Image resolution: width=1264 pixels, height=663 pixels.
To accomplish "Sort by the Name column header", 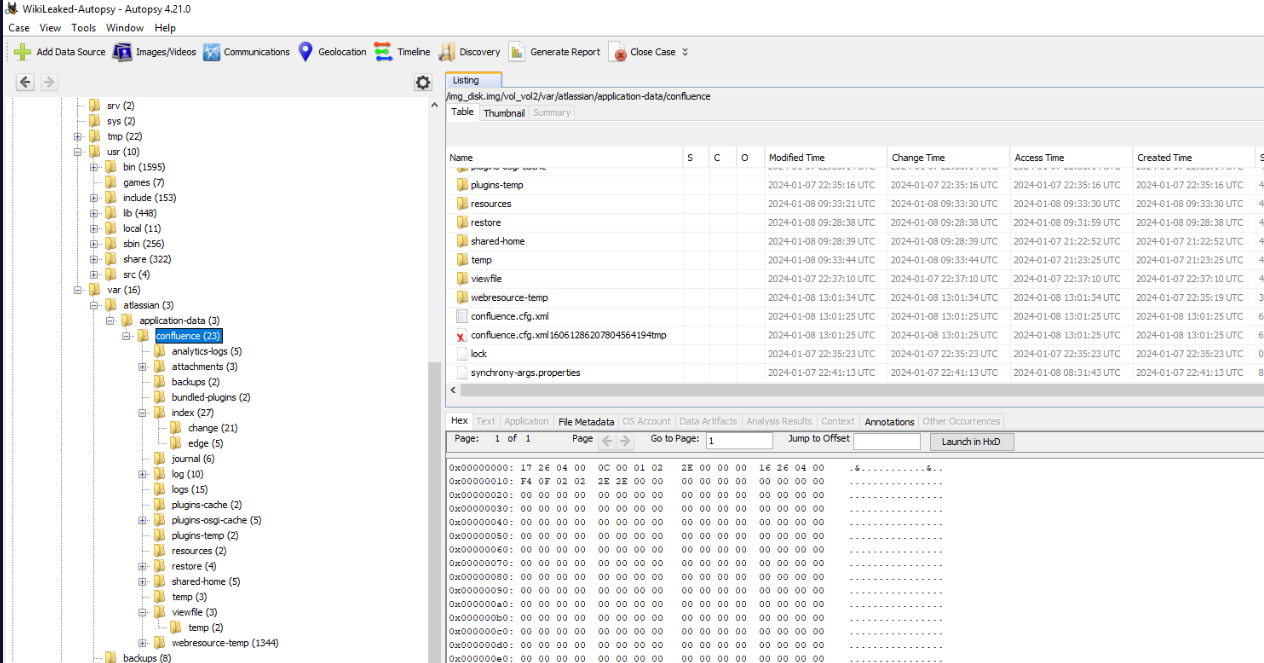I will click(564, 158).
